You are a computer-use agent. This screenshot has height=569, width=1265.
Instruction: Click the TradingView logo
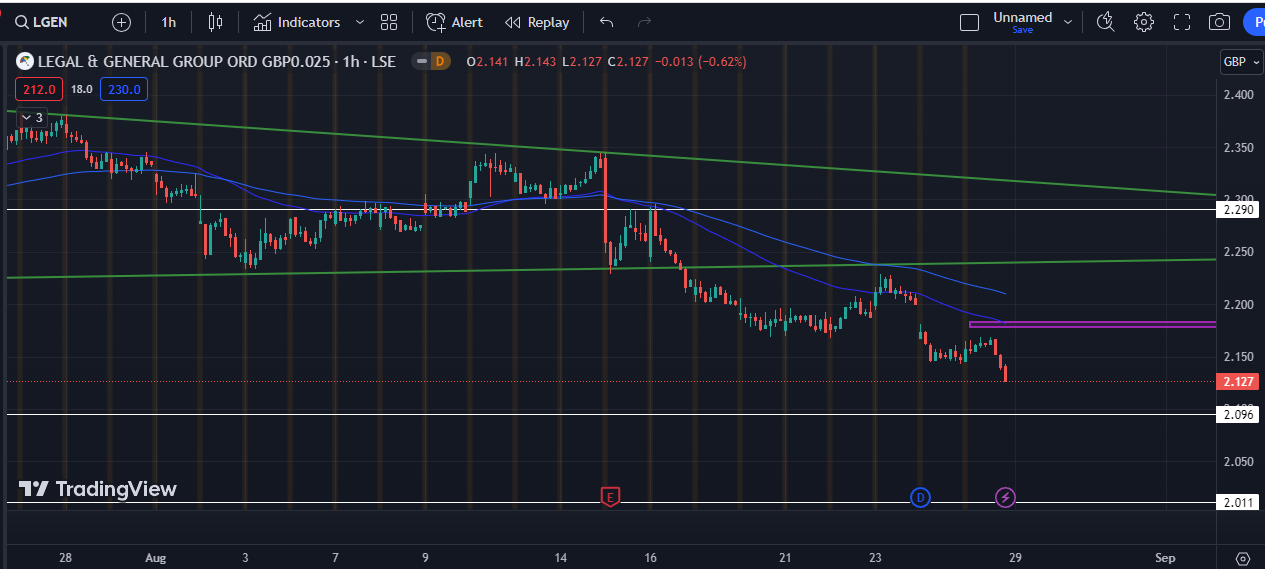tap(98, 489)
